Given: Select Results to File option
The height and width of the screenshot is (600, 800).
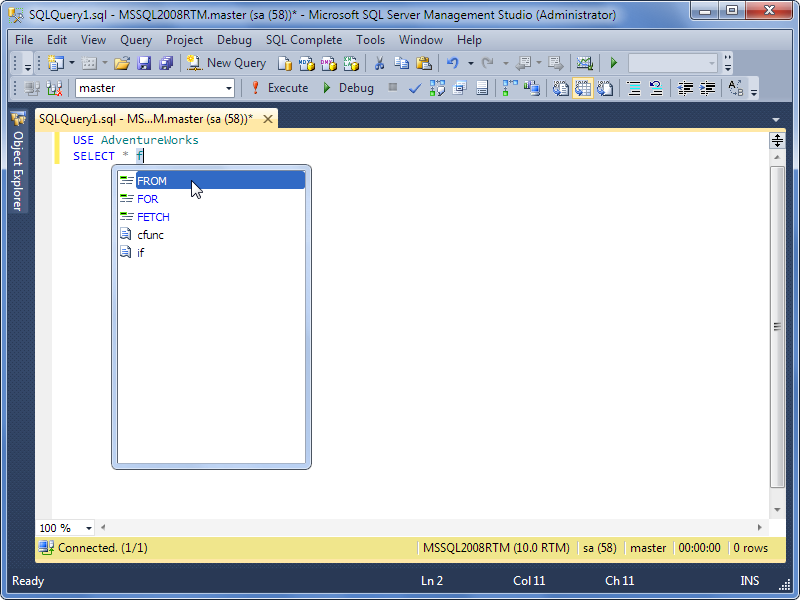Looking at the screenshot, I should 605,88.
